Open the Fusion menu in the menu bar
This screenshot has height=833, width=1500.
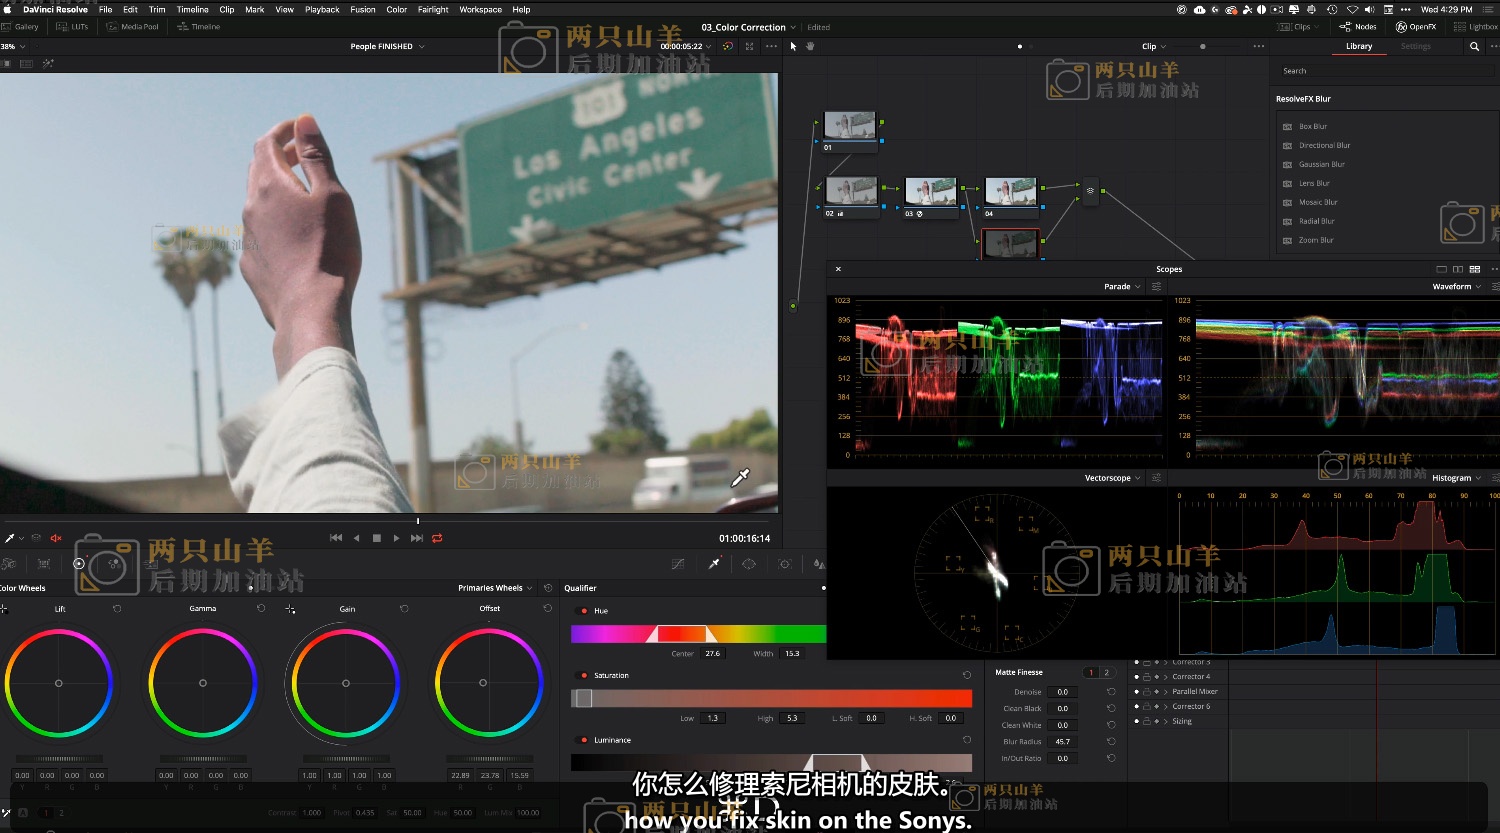pyautogui.click(x=363, y=9)
